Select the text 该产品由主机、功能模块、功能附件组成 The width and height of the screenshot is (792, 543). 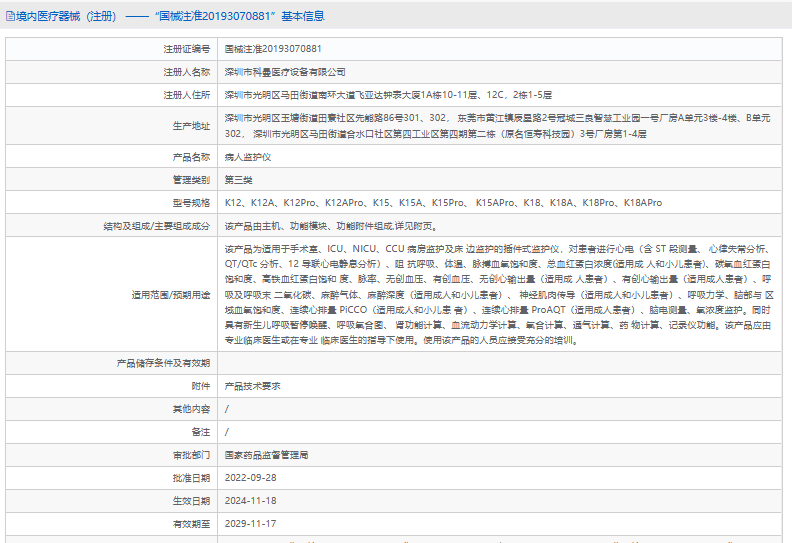tap(331, 226)
